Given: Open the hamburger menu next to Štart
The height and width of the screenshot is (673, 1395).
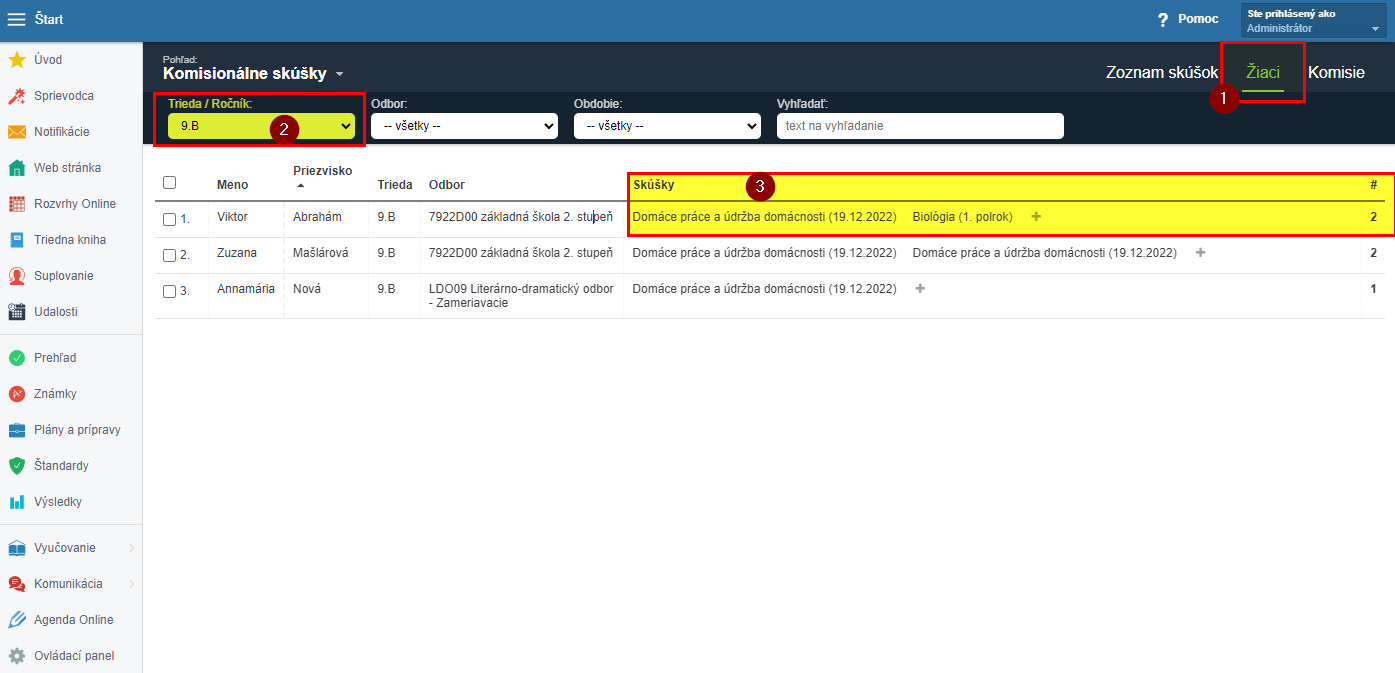Looking at the screenshot, I should tap(17, 19).
